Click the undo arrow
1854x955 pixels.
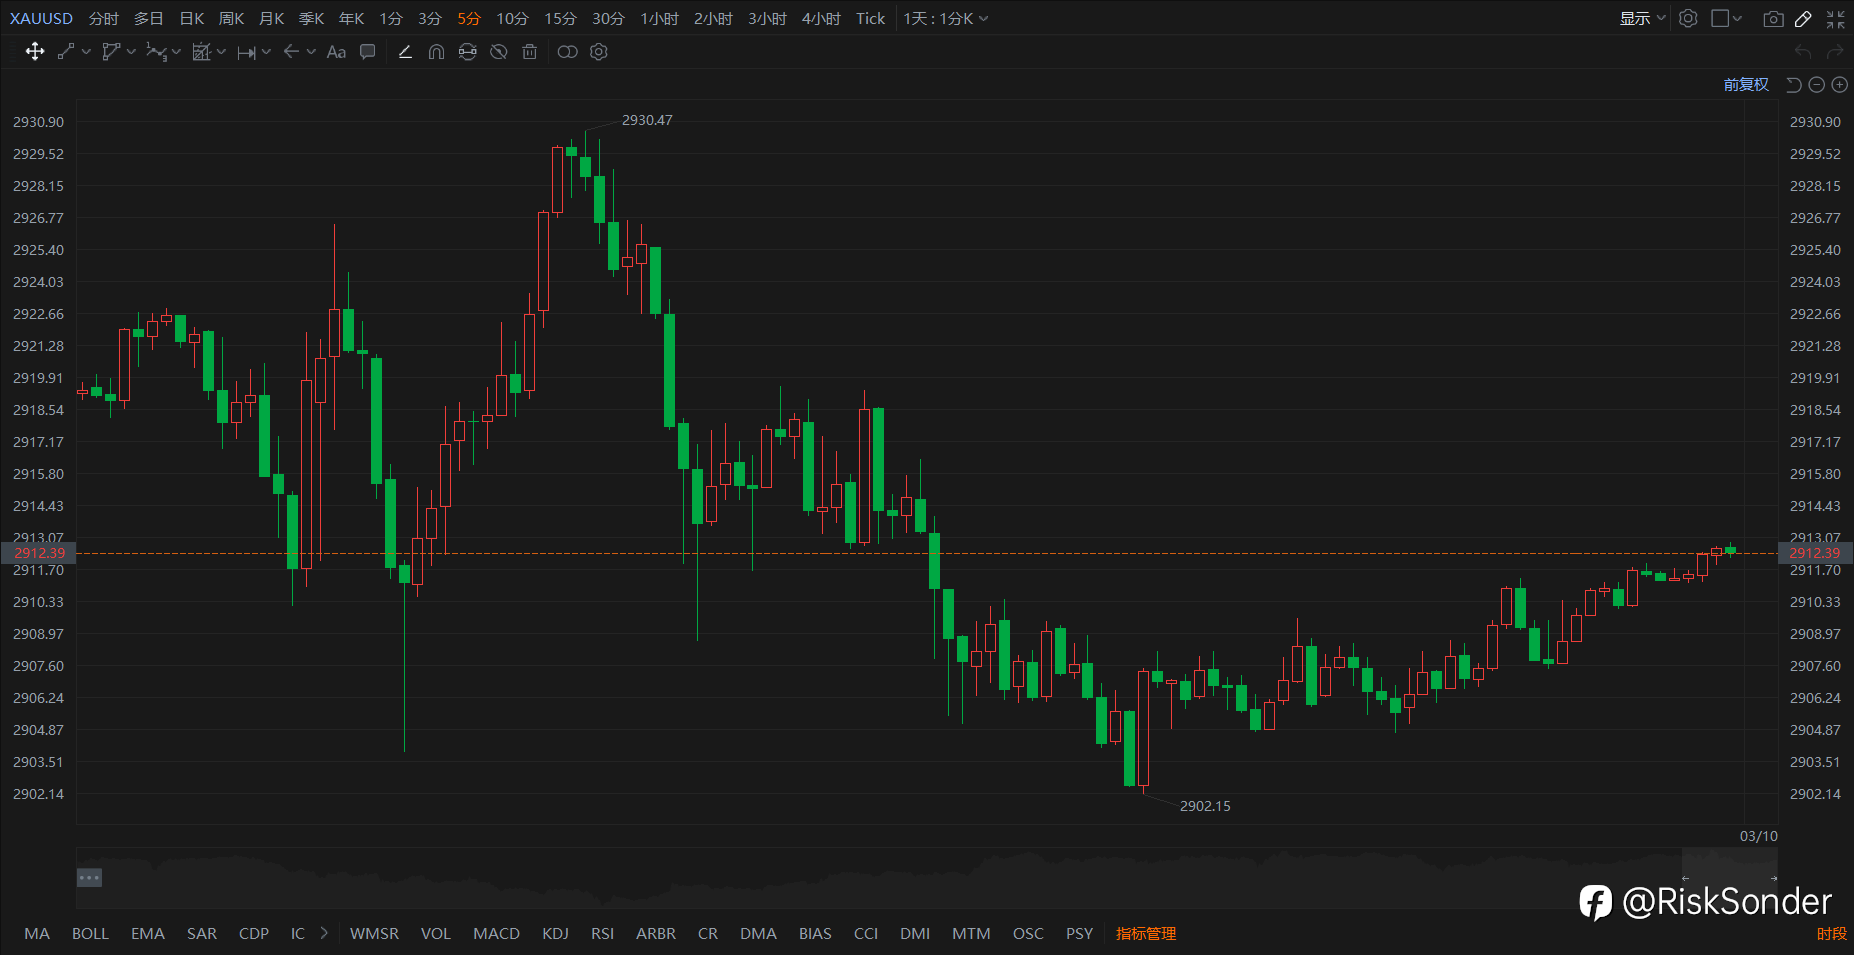[1803, 52]
